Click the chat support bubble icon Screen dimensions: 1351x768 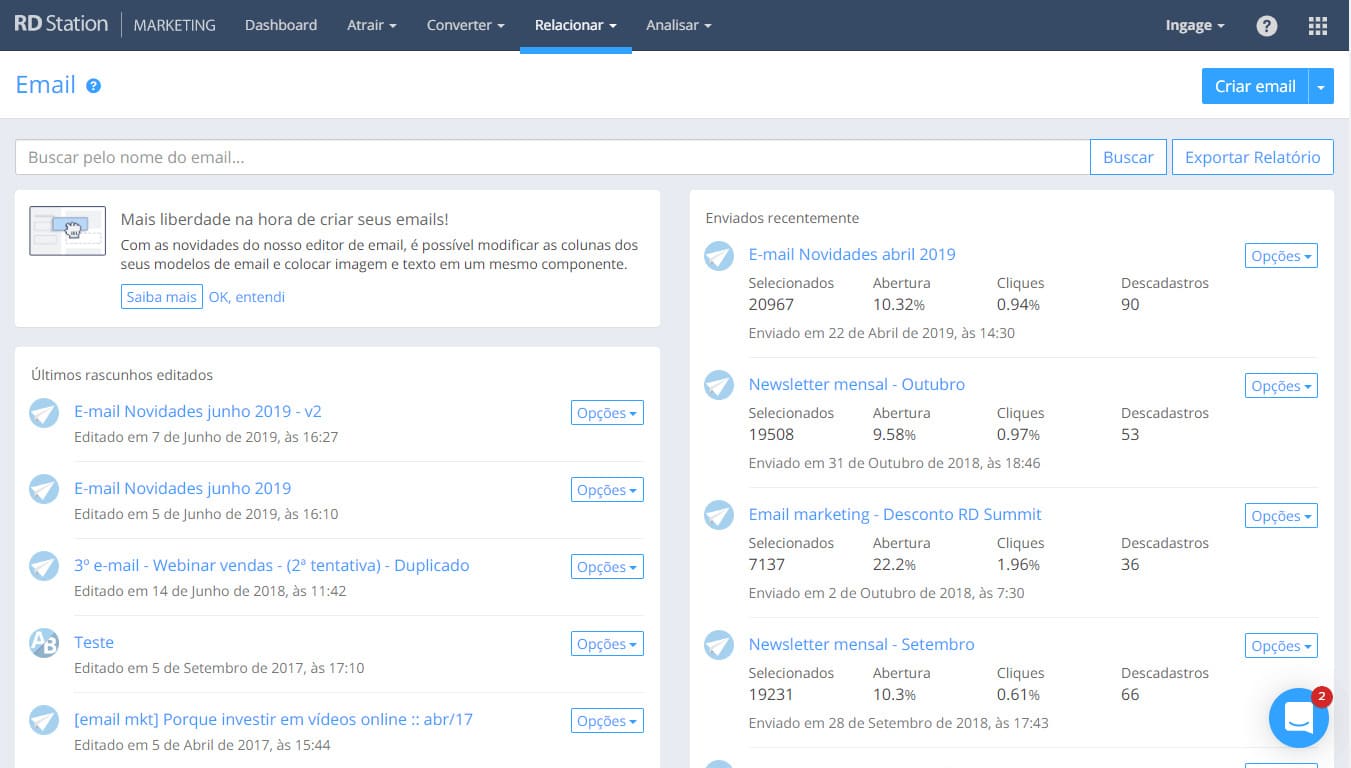click(x=1298, y=718)
